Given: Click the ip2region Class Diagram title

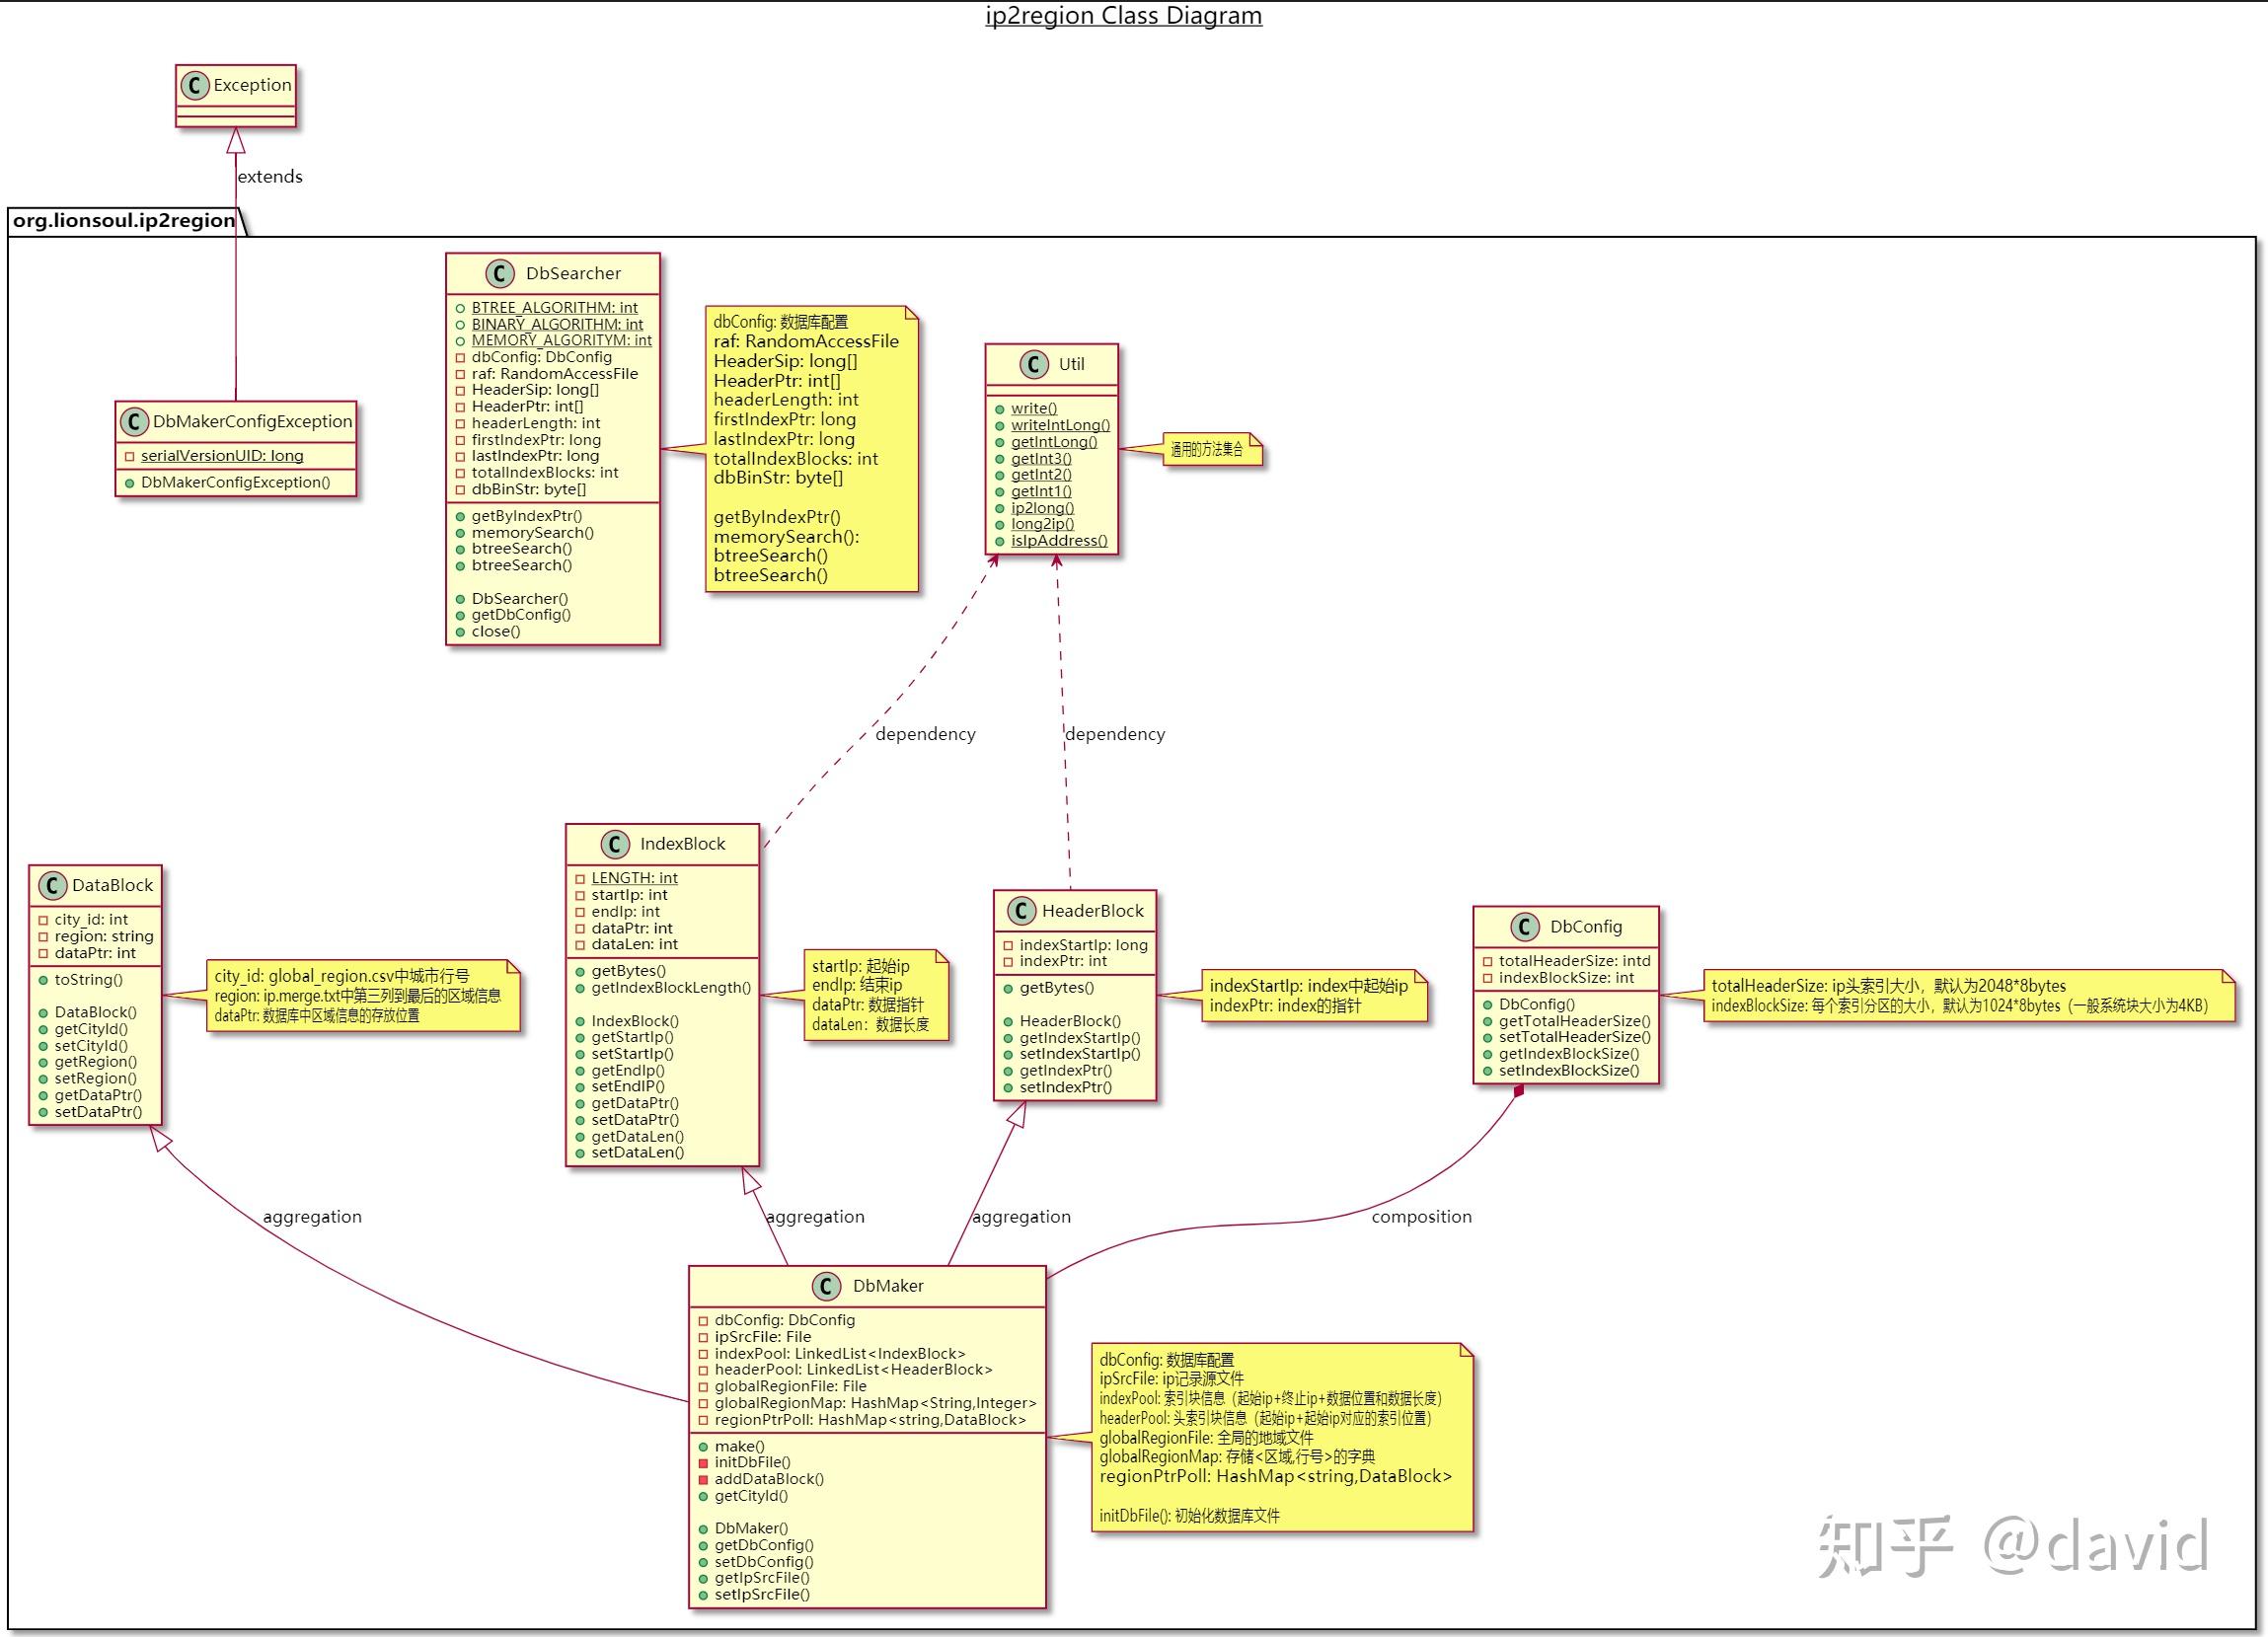Looking at the screenshot, I should [1123, 16].
